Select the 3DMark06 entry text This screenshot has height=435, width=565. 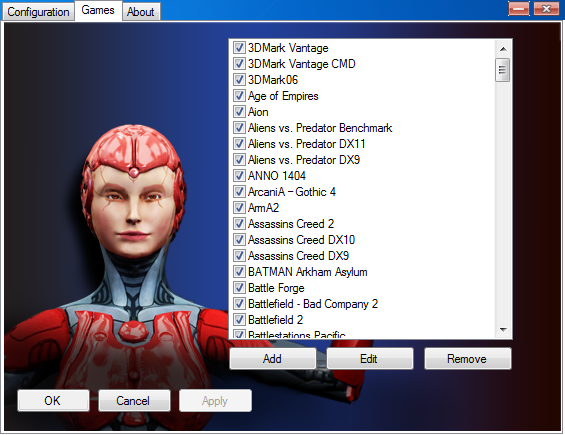(273, 80)
